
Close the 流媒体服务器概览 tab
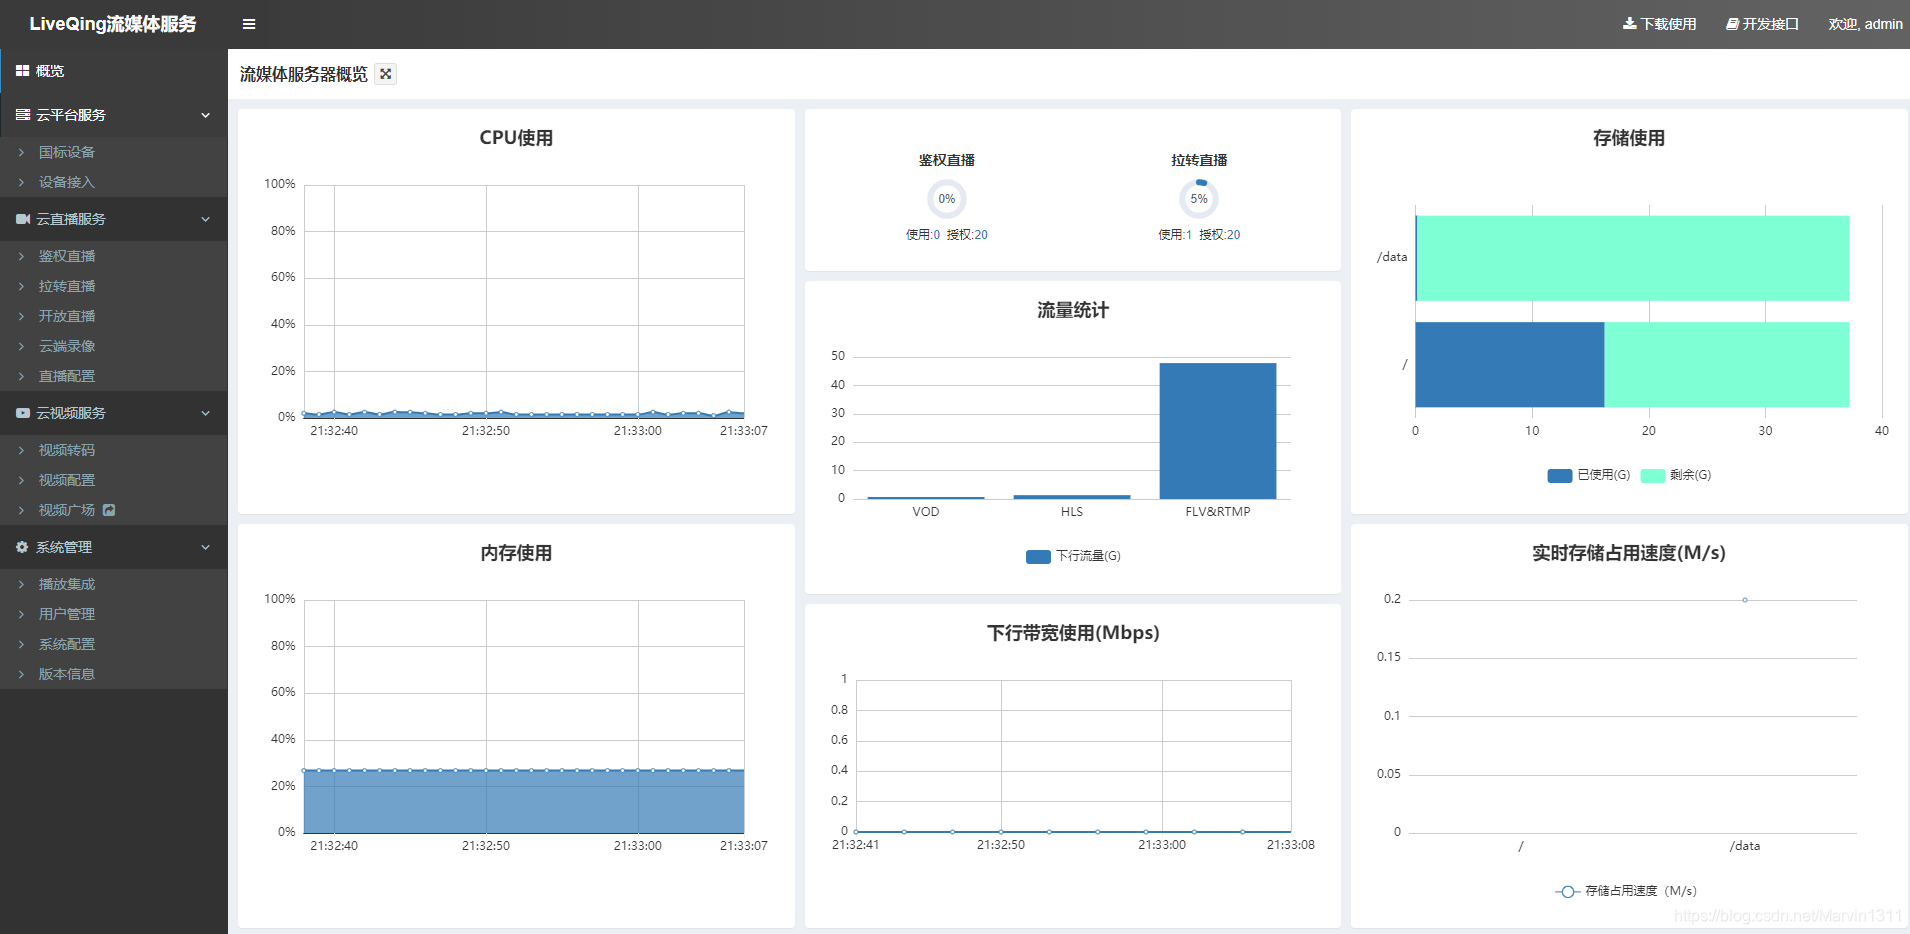[385, 73]
